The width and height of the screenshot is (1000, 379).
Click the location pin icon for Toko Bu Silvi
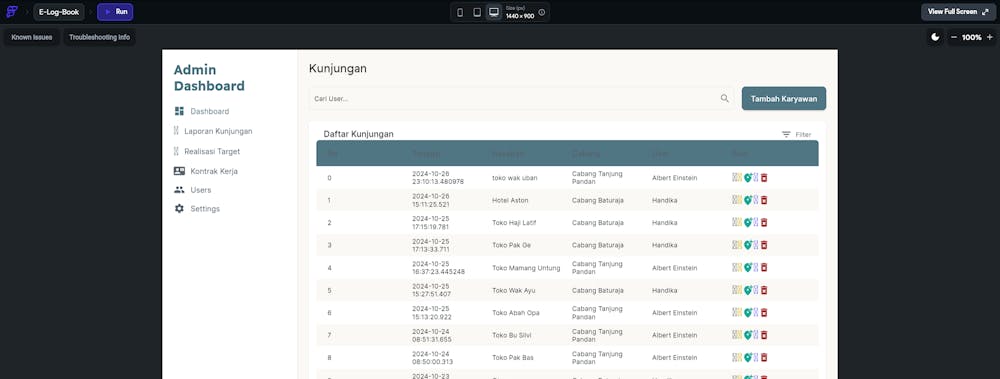tap(748, 335)
